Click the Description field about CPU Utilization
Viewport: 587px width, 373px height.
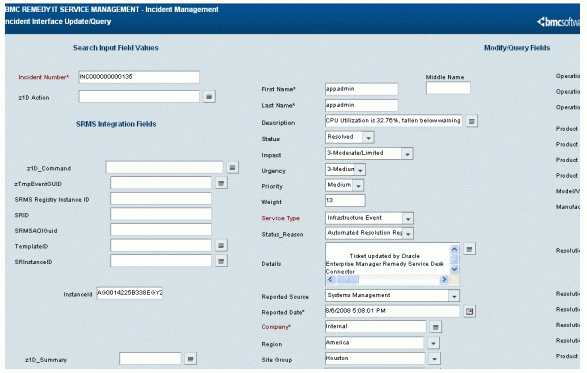(x=394, y=121)
